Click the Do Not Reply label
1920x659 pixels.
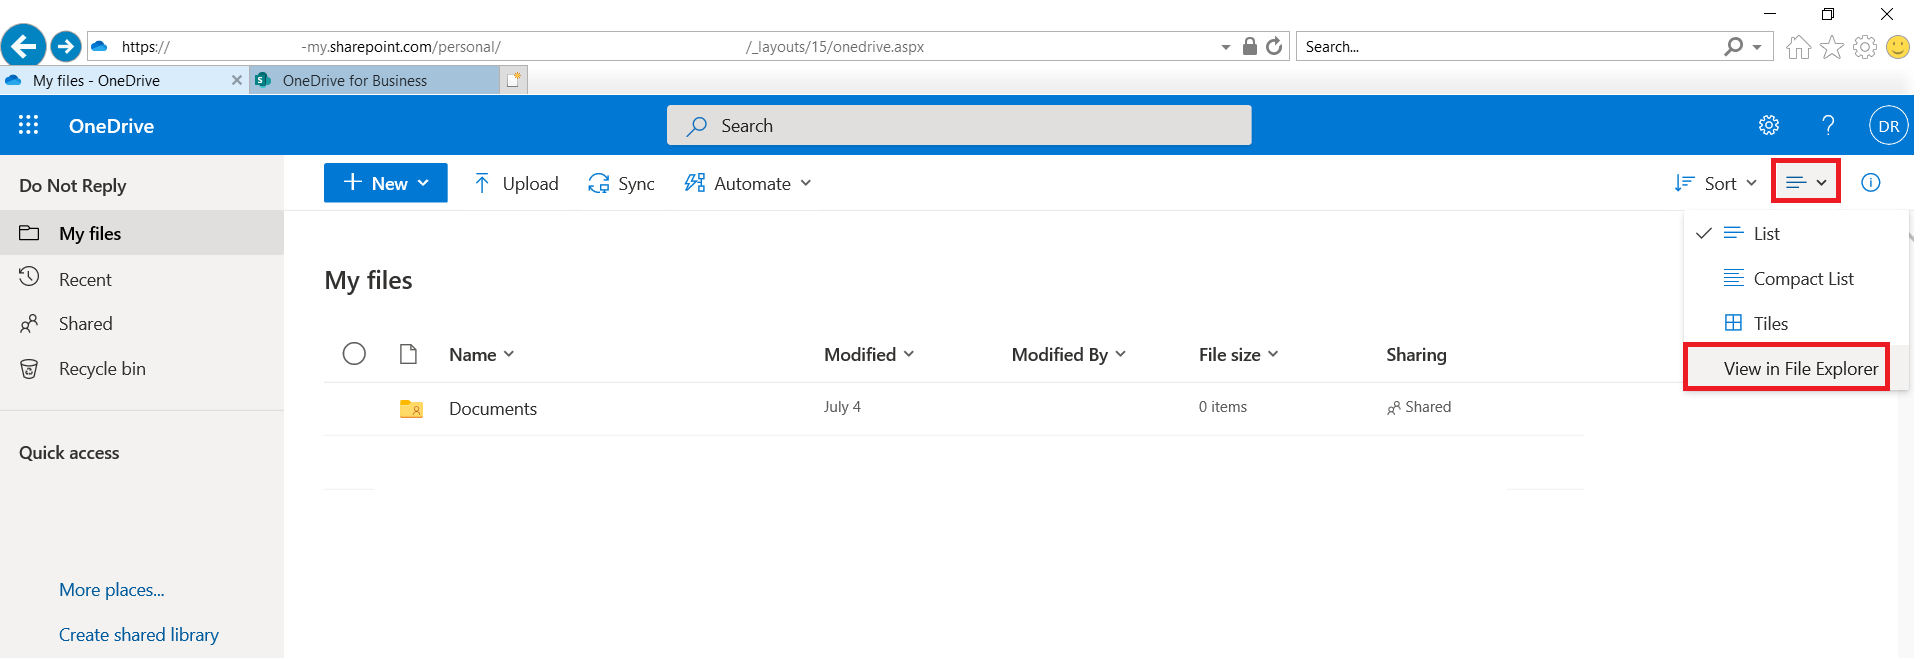tap(73, 186)
